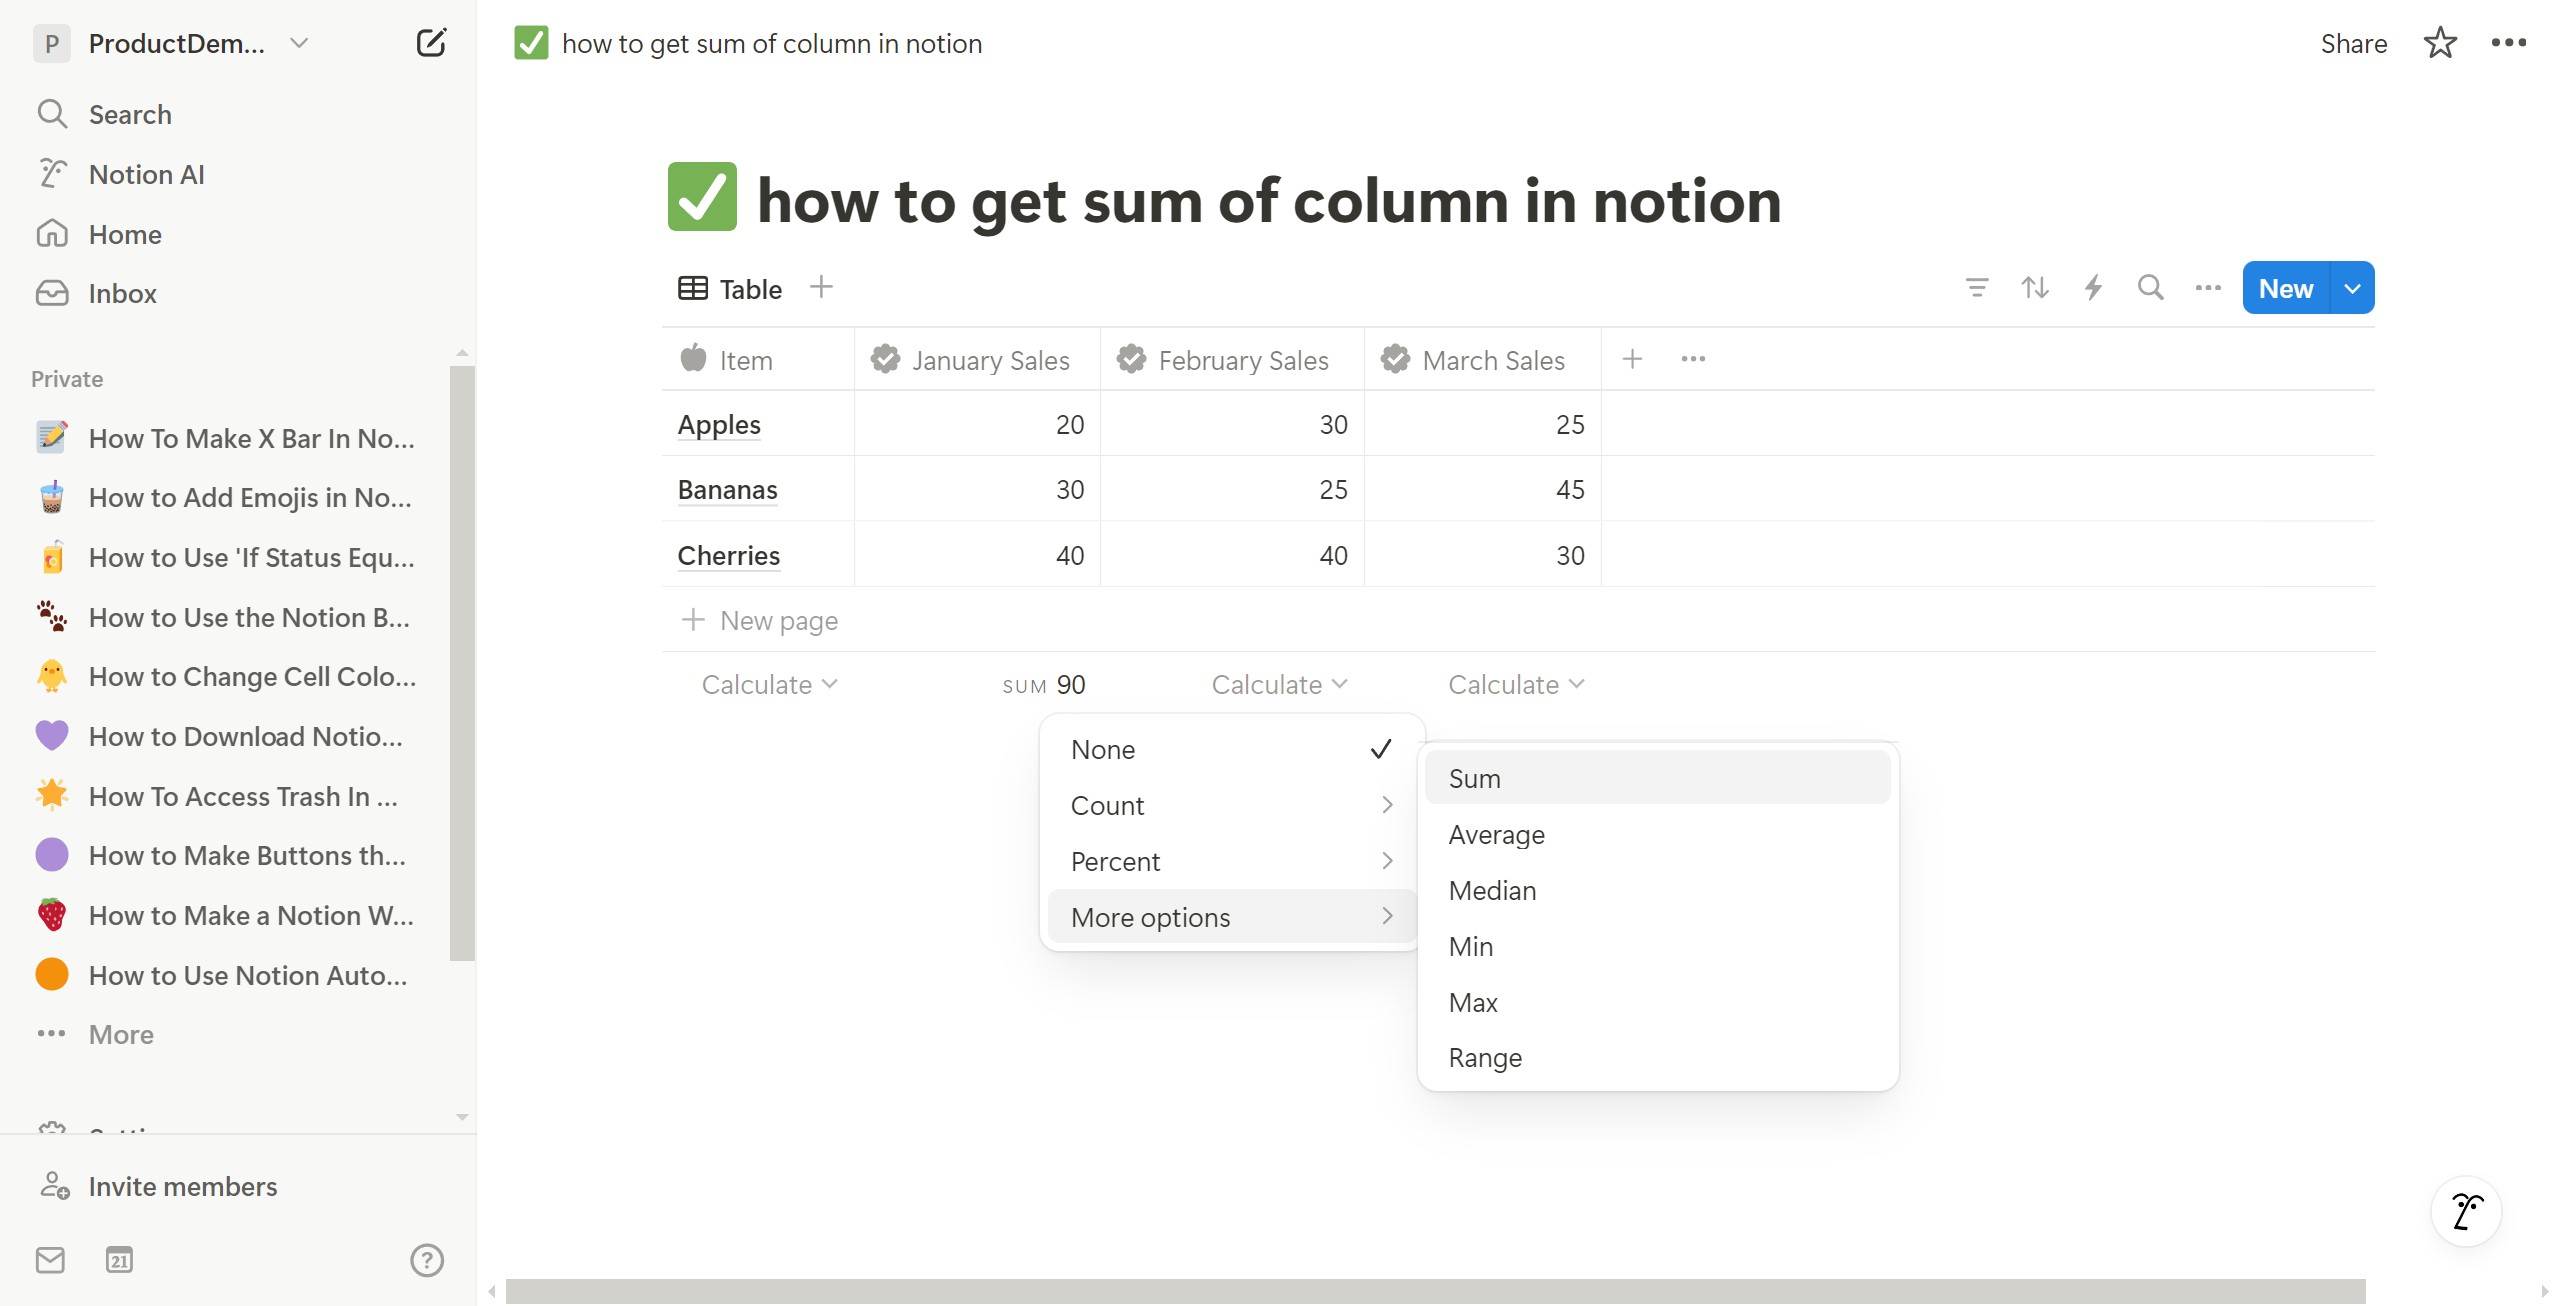Image resolution: width=2561 pixels, height=1306 pixels.
Task: Click the page title heading
Action: tap(1269, 200)
